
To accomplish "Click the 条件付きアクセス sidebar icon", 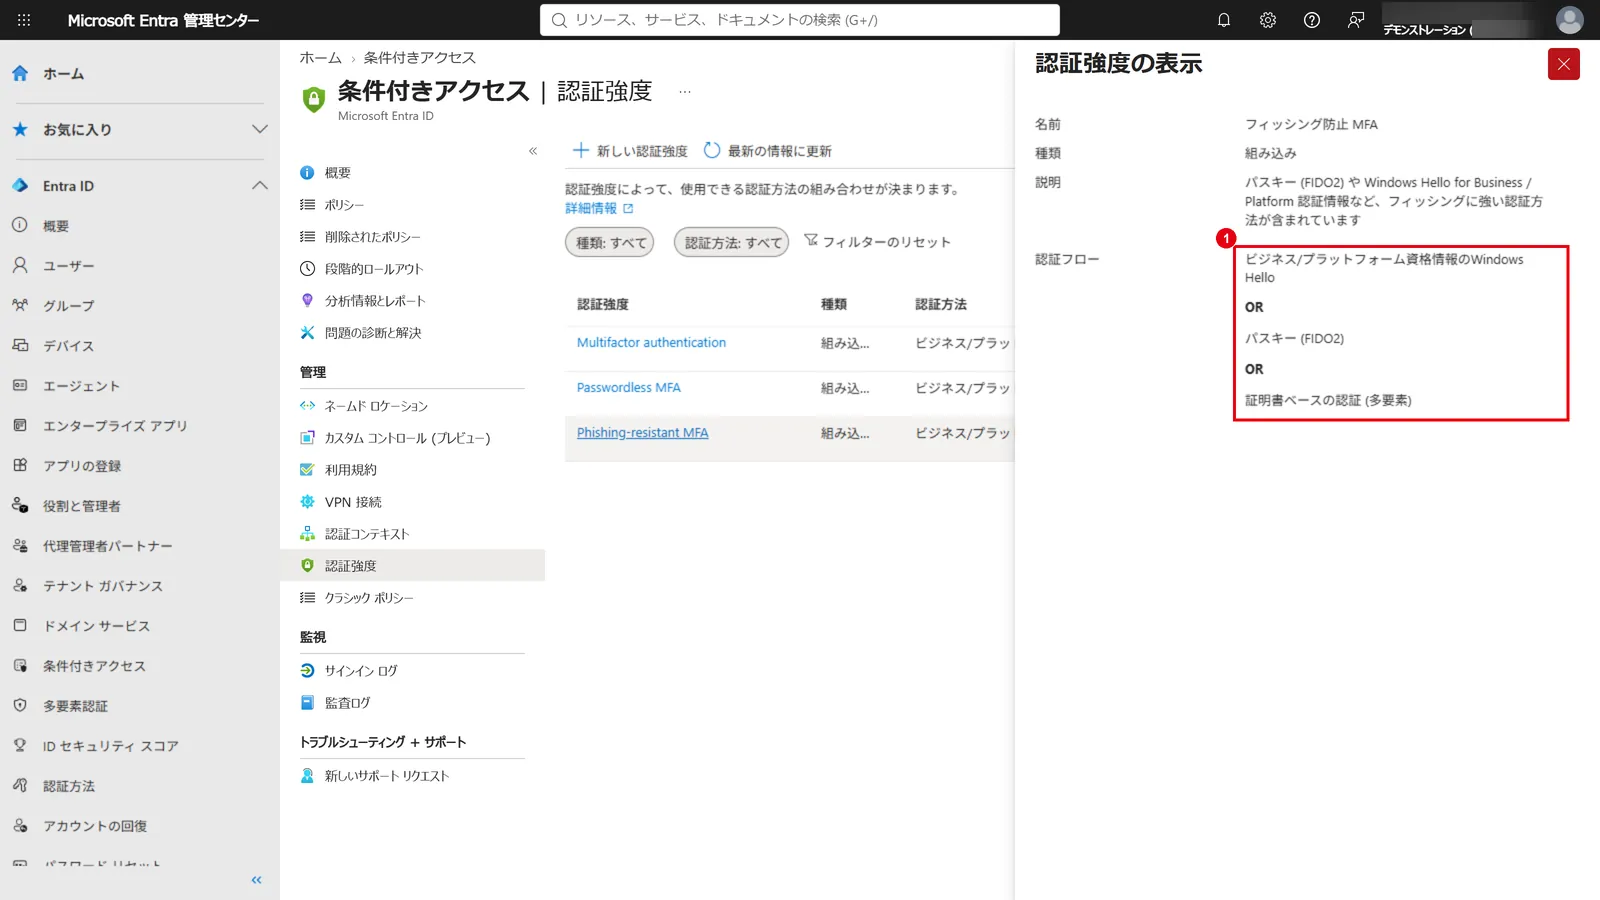I will click(20, 666).
